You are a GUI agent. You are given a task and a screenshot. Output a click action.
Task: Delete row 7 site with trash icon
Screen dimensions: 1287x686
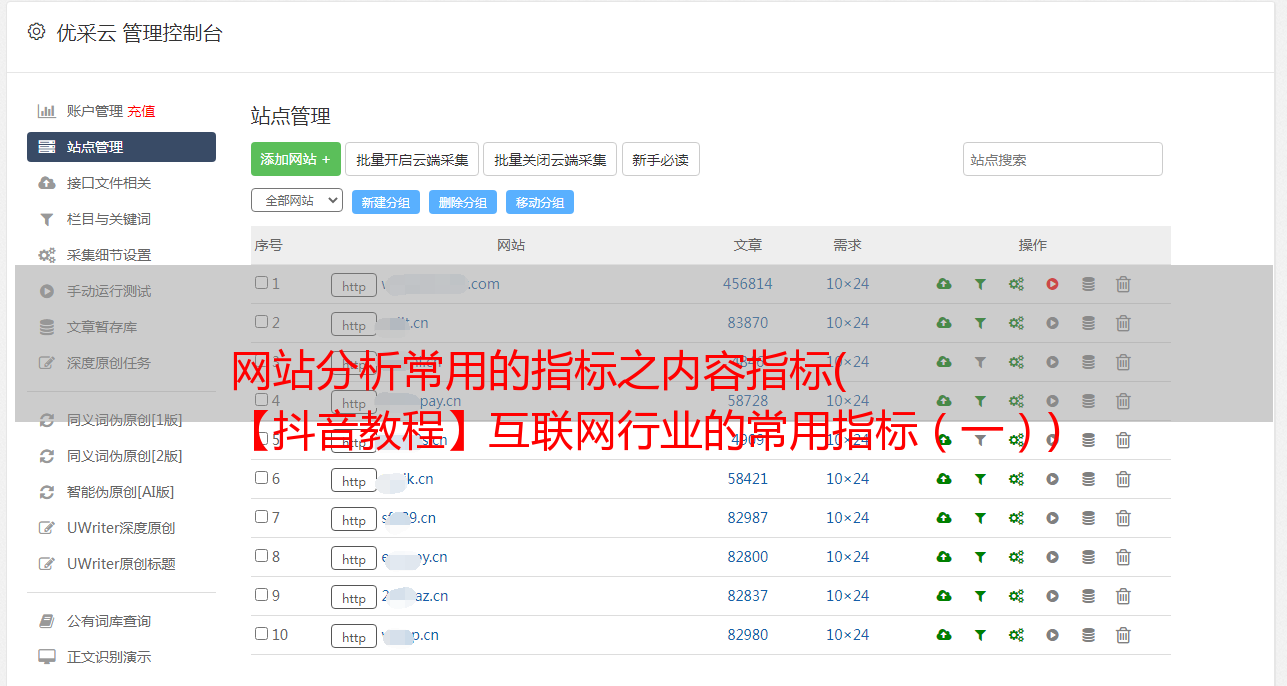pos(1123,518)
